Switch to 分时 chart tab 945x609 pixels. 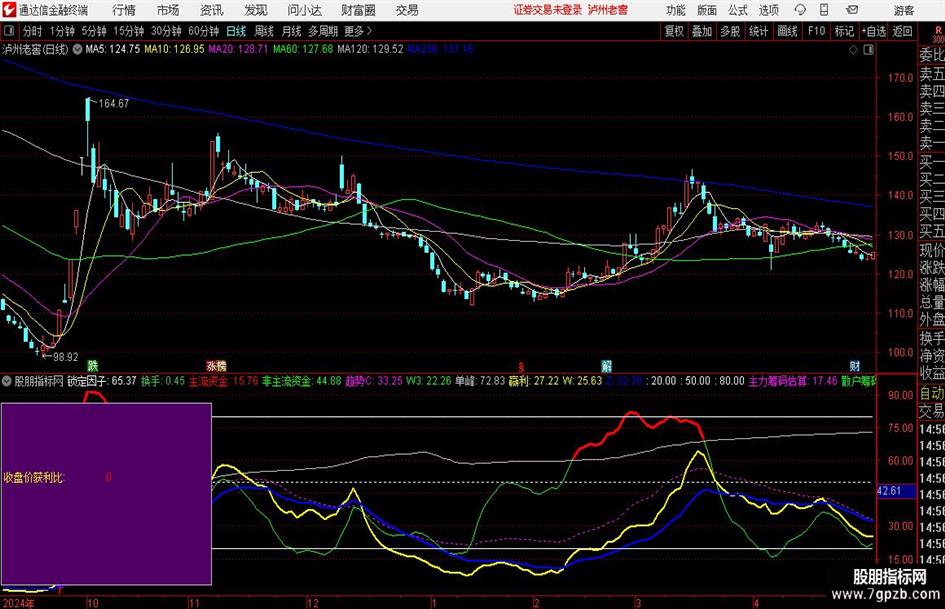pos(33,31)
